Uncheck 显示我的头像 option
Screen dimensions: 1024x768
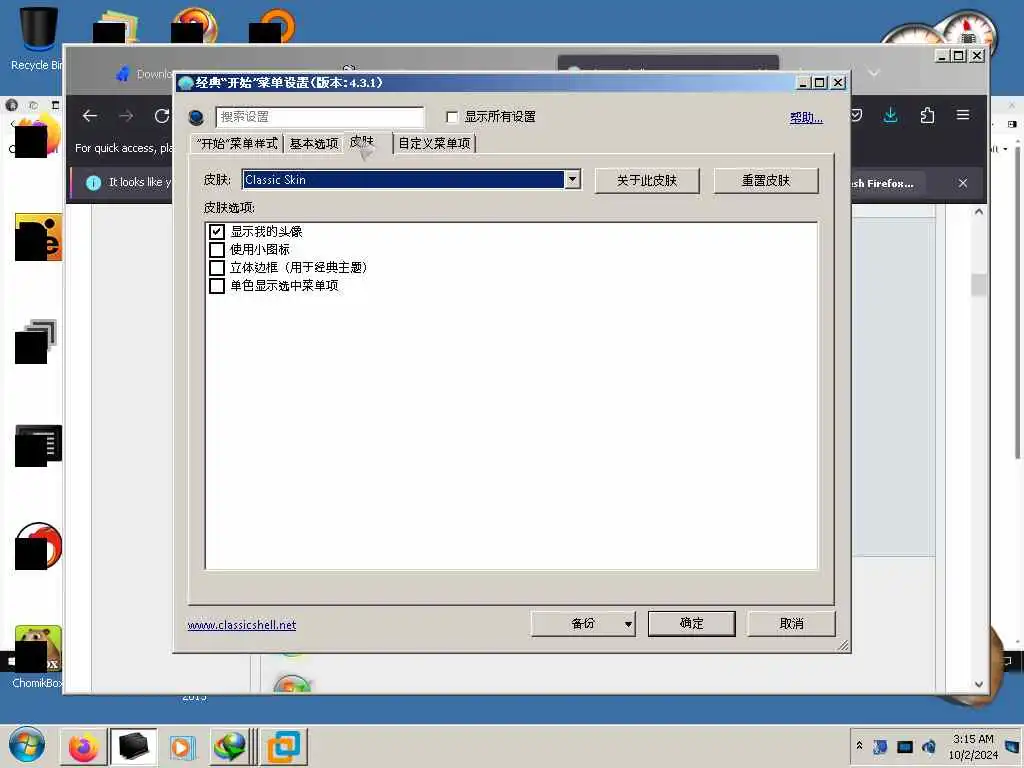click(217, 232)
